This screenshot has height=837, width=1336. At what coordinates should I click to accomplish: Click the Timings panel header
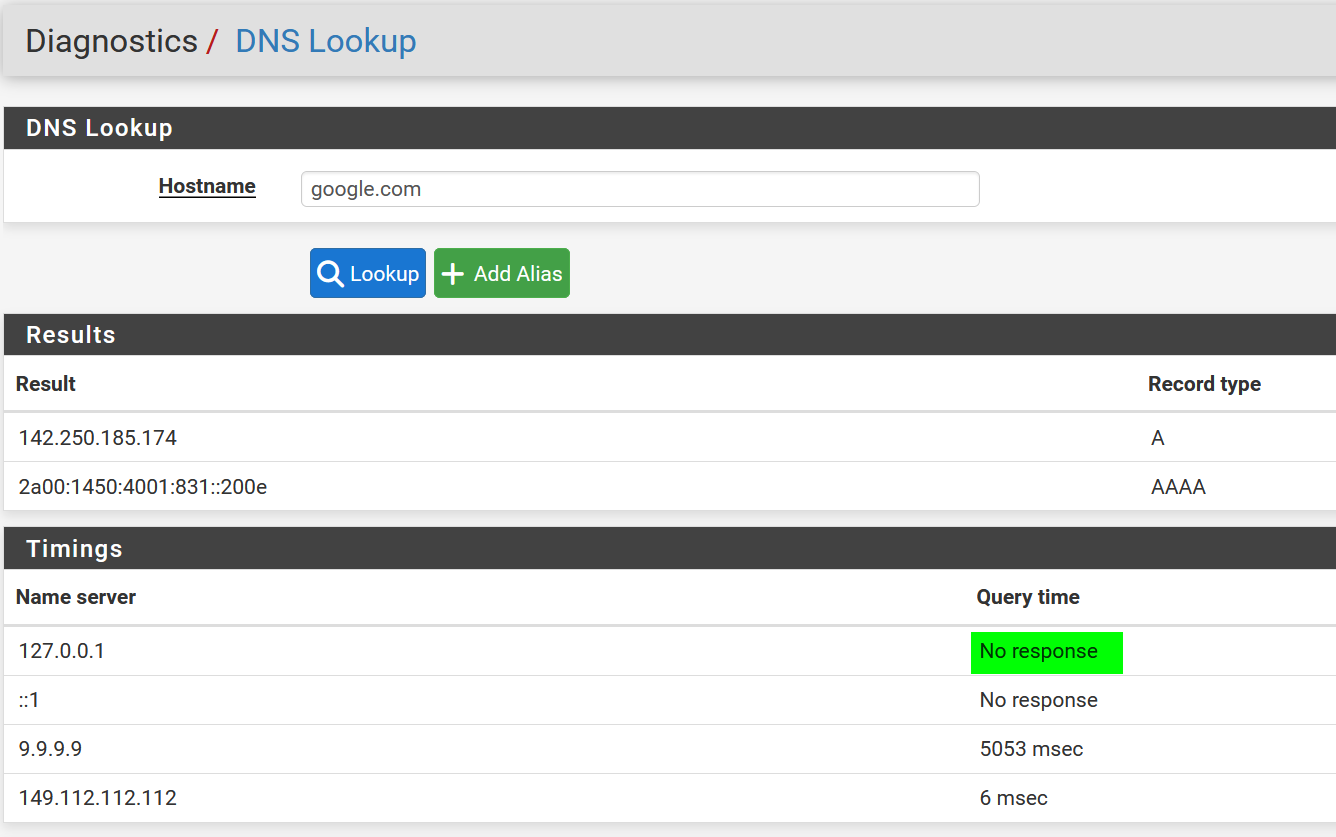point(74,549)
